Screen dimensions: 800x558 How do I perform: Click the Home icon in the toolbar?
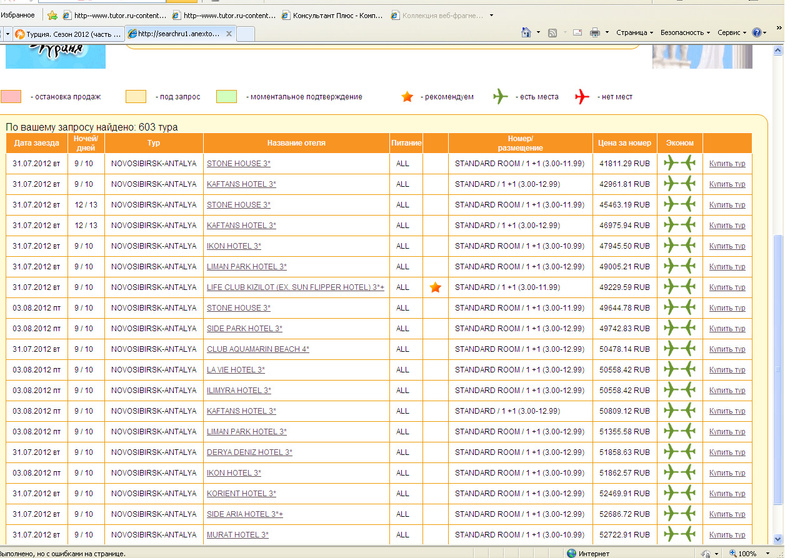[527, 33]
